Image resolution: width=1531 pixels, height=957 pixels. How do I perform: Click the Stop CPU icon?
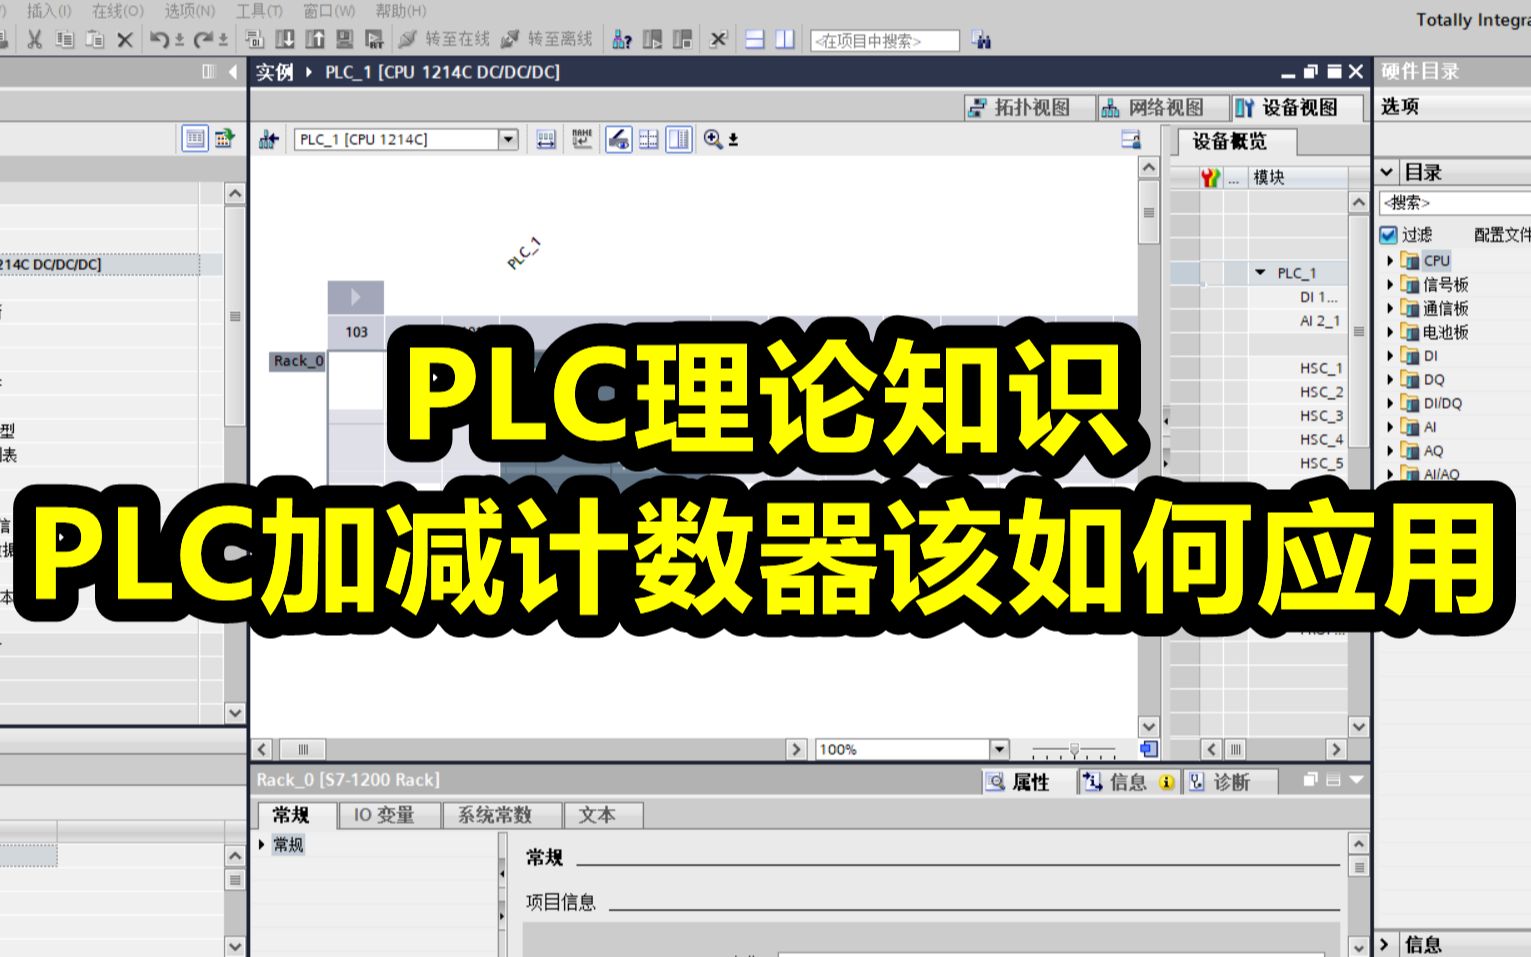[x=683, y=40]
